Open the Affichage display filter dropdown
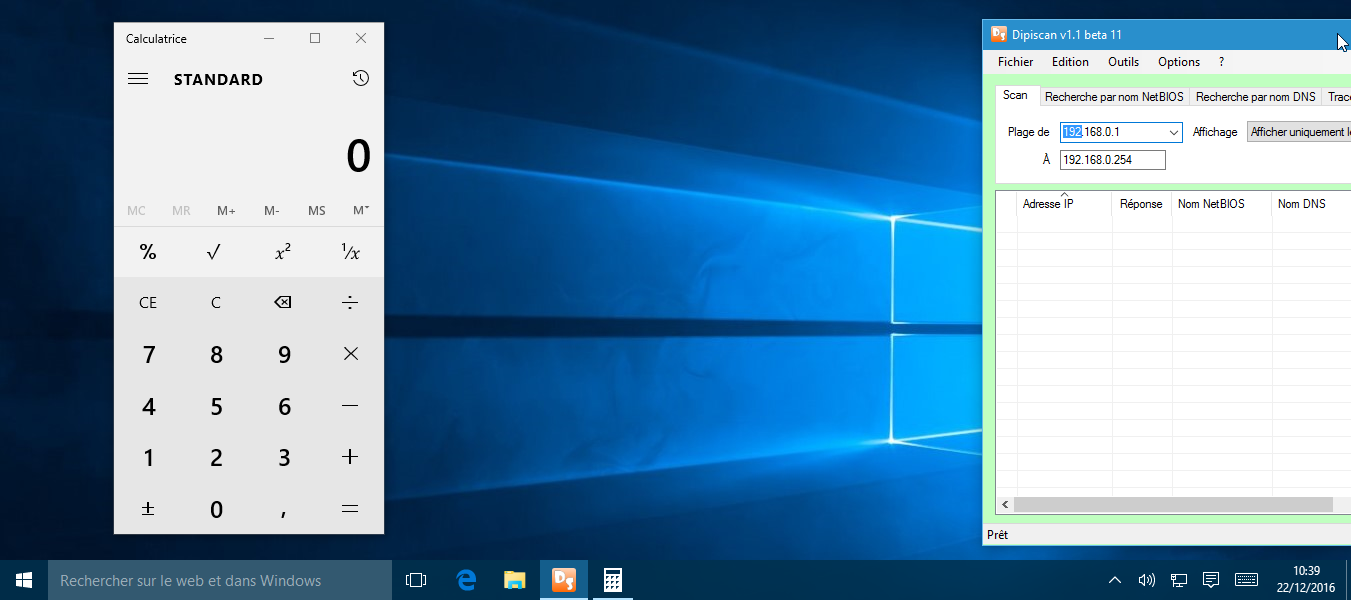This screenshot has width=1351, height=600. pyautogui.click(x=1298, y=132)
